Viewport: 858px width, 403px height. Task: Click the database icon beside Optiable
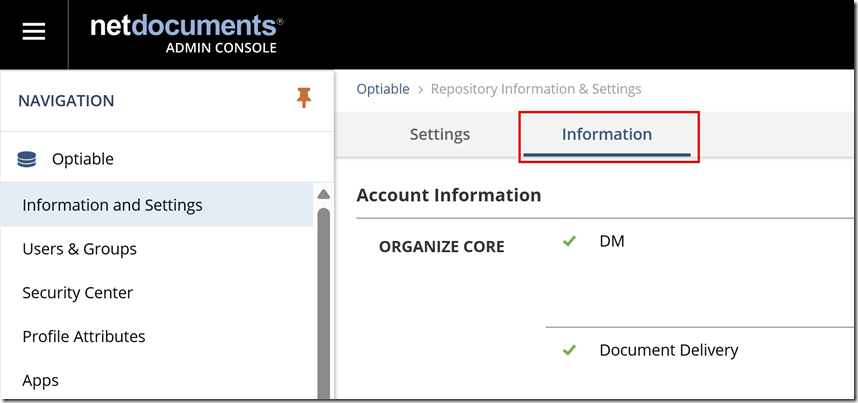[x=27, y=159]
